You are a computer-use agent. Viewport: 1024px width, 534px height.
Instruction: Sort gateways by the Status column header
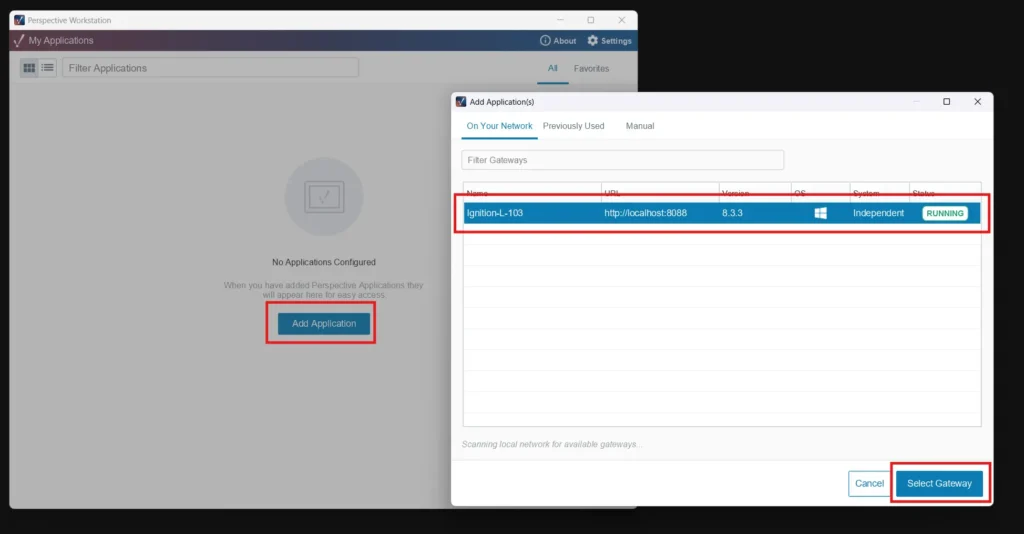tap(945, 193)
